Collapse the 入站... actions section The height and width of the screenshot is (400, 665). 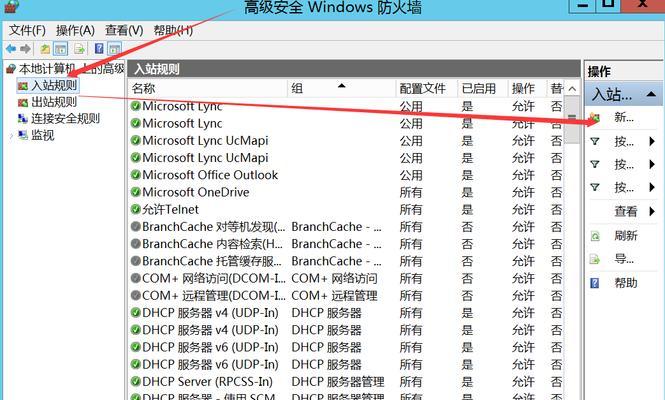651,95
